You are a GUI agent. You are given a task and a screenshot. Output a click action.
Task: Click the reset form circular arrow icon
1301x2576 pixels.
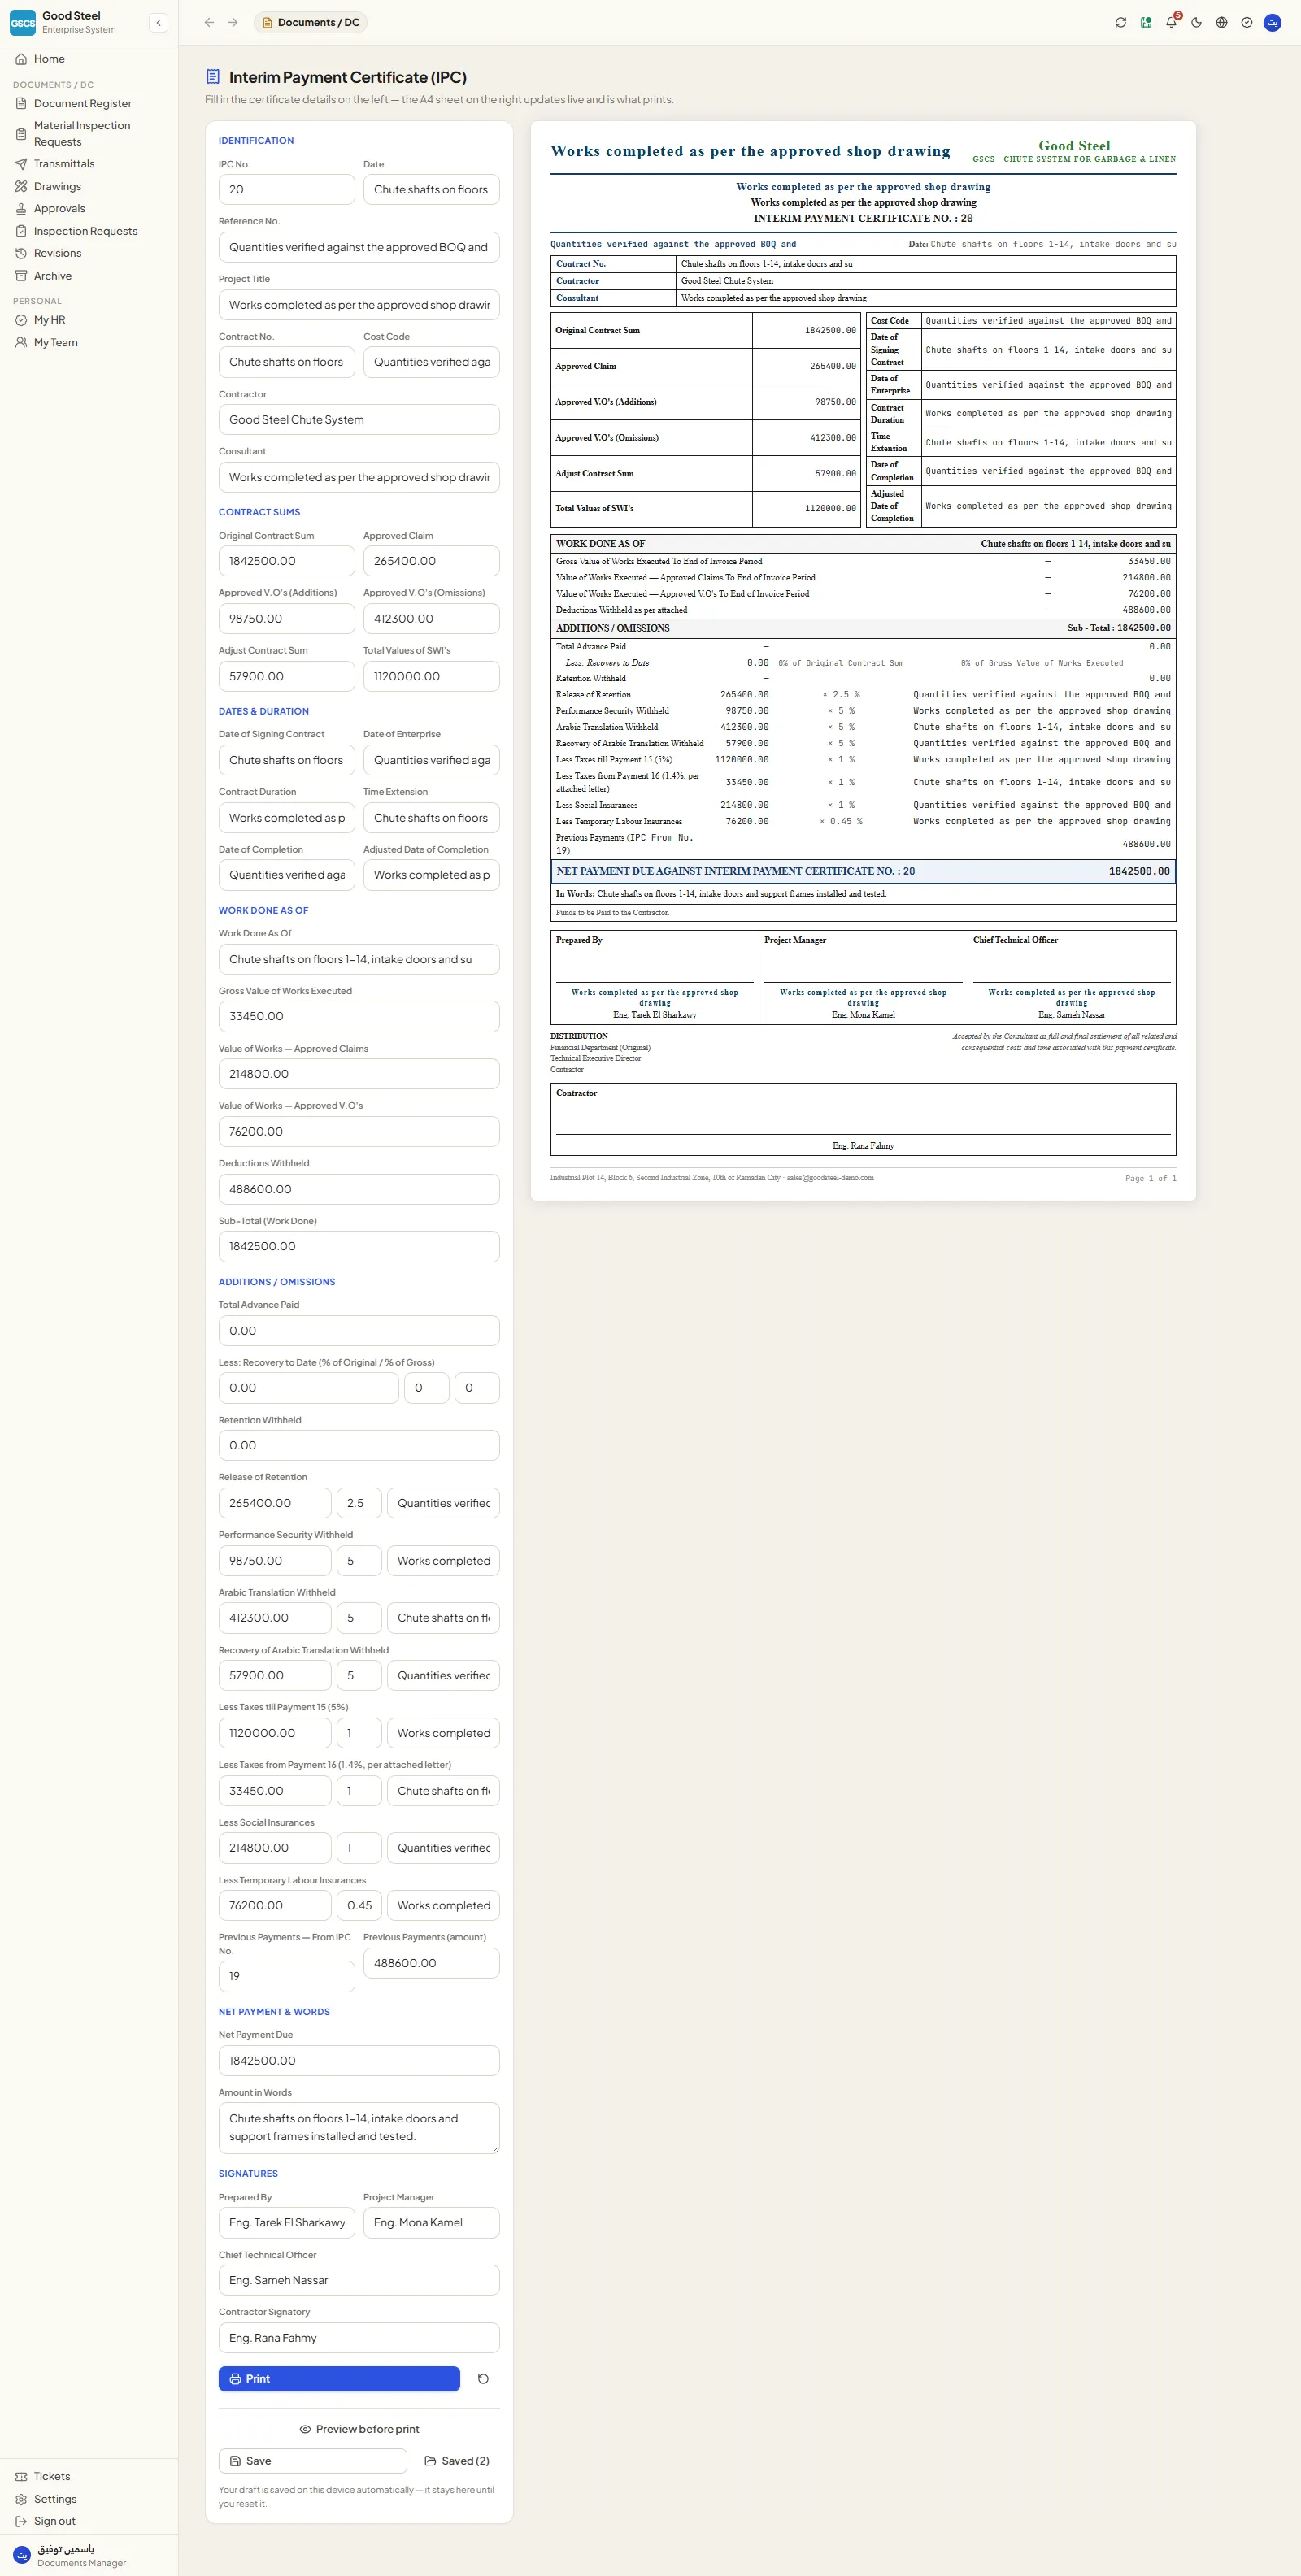[483, 2379]
